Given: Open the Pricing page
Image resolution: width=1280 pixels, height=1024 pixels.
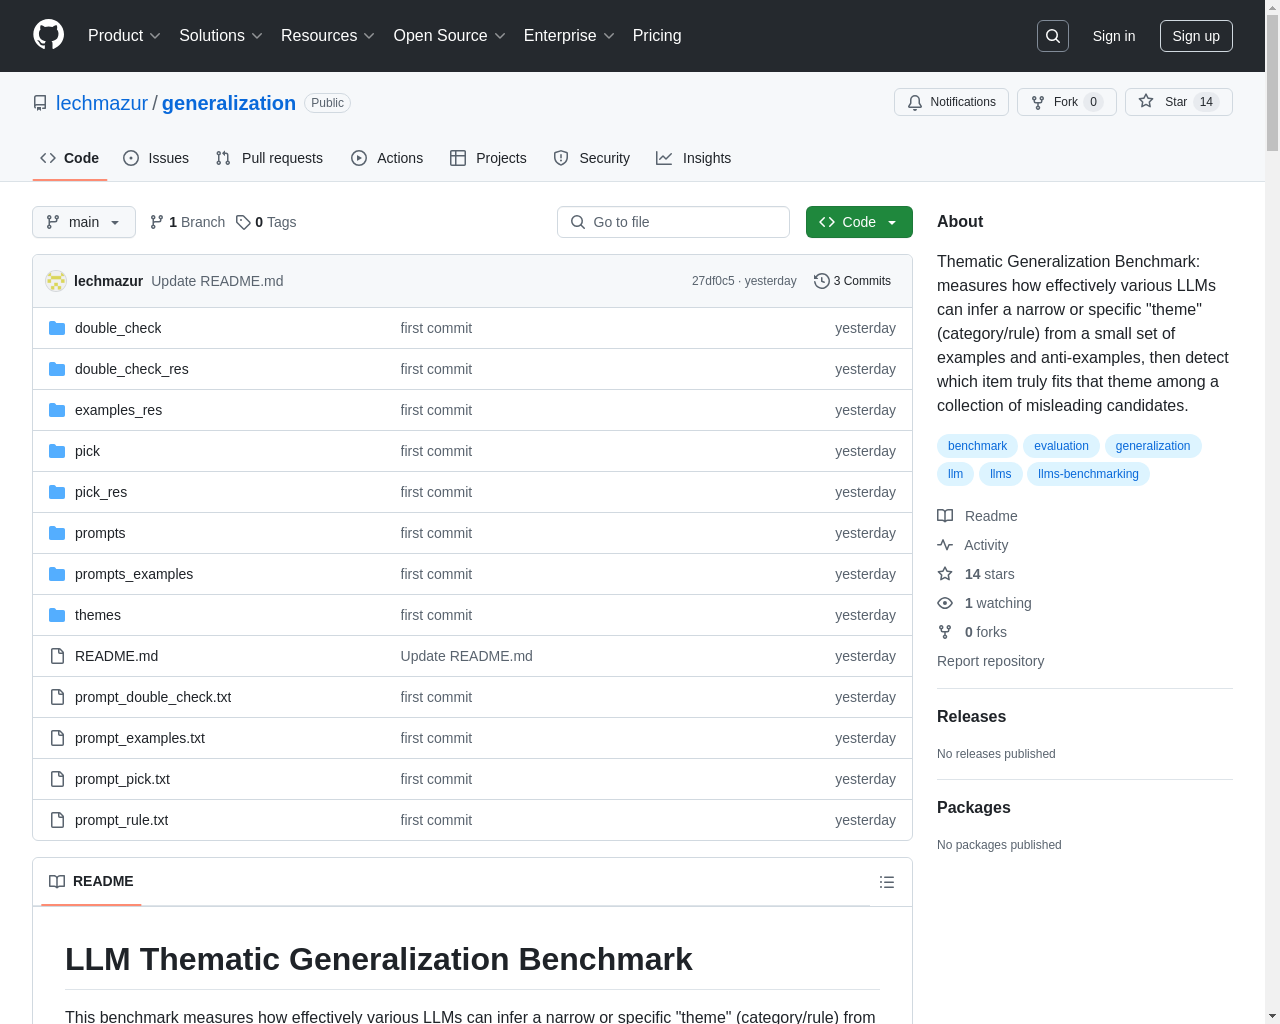Looking at the screenshot, I should (x=657, y=36).
